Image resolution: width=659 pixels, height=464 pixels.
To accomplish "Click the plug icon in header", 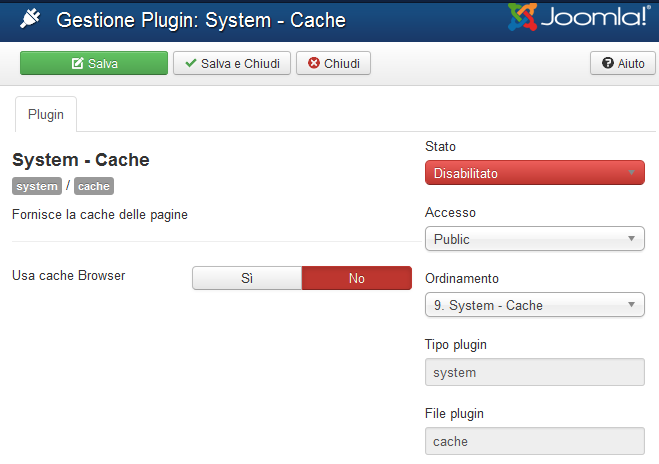I will (30, 19).
